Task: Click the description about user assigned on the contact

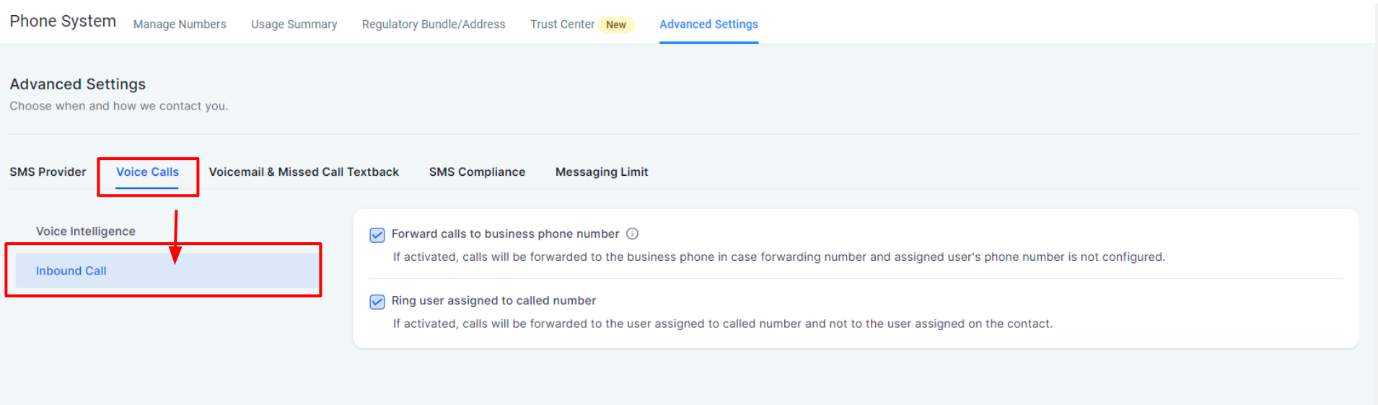Action: [x=722, y=323]
